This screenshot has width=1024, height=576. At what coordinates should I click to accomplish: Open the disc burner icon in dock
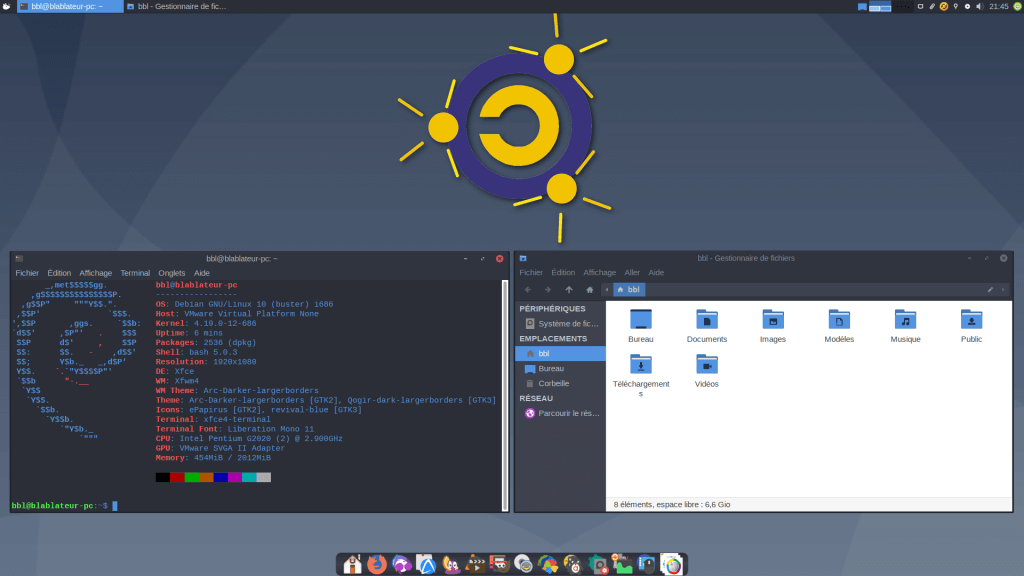(524, 564)
